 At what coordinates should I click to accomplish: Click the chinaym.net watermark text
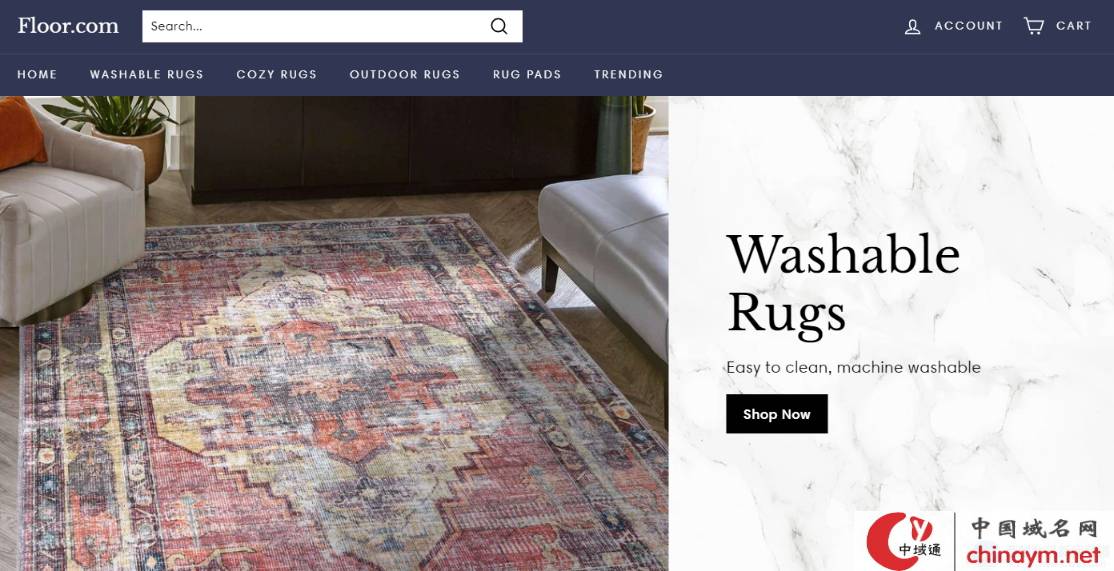1033,555
